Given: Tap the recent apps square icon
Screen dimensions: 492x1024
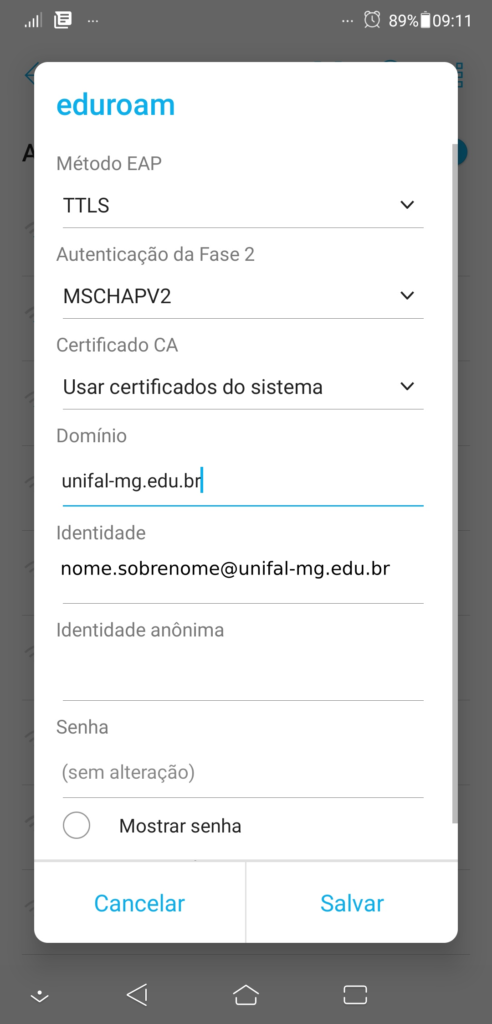Looking at the screenshot, I should pyautogui.click(x=355, y=994).
